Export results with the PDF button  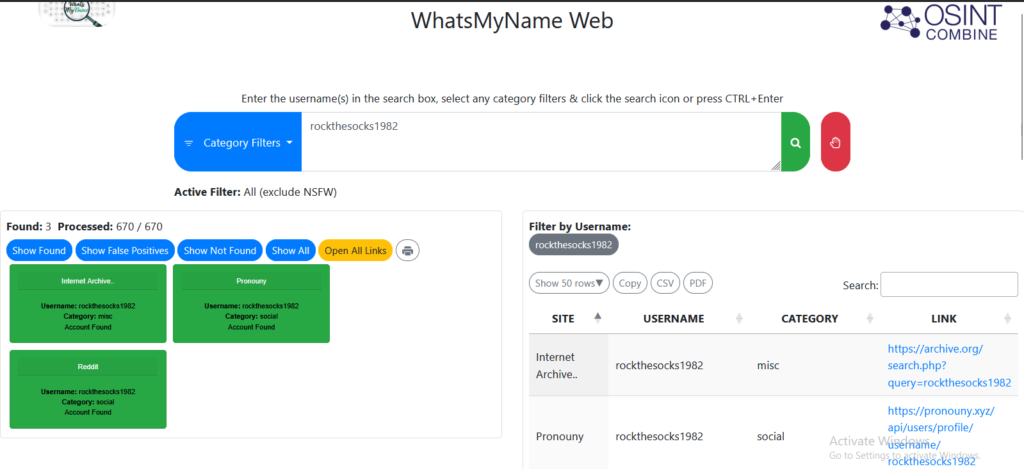coord(697,283)
